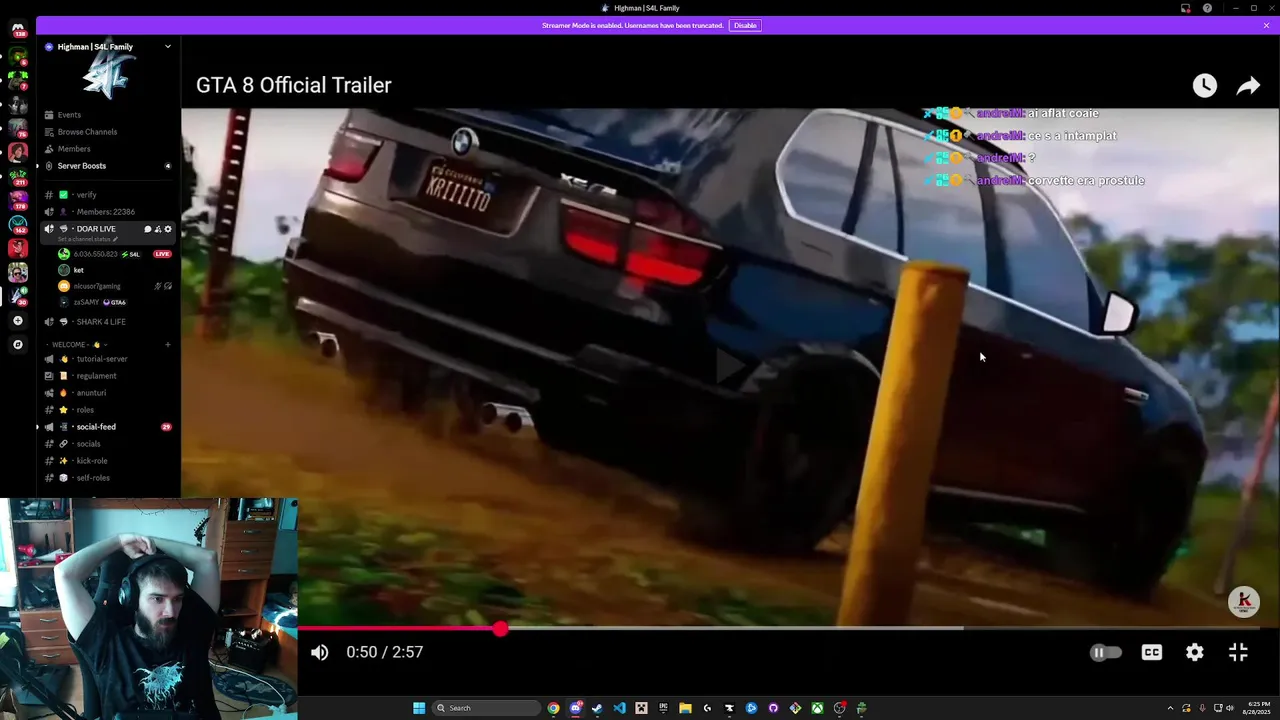
Task: Set a channel status link
Action: tap(87, 240)
